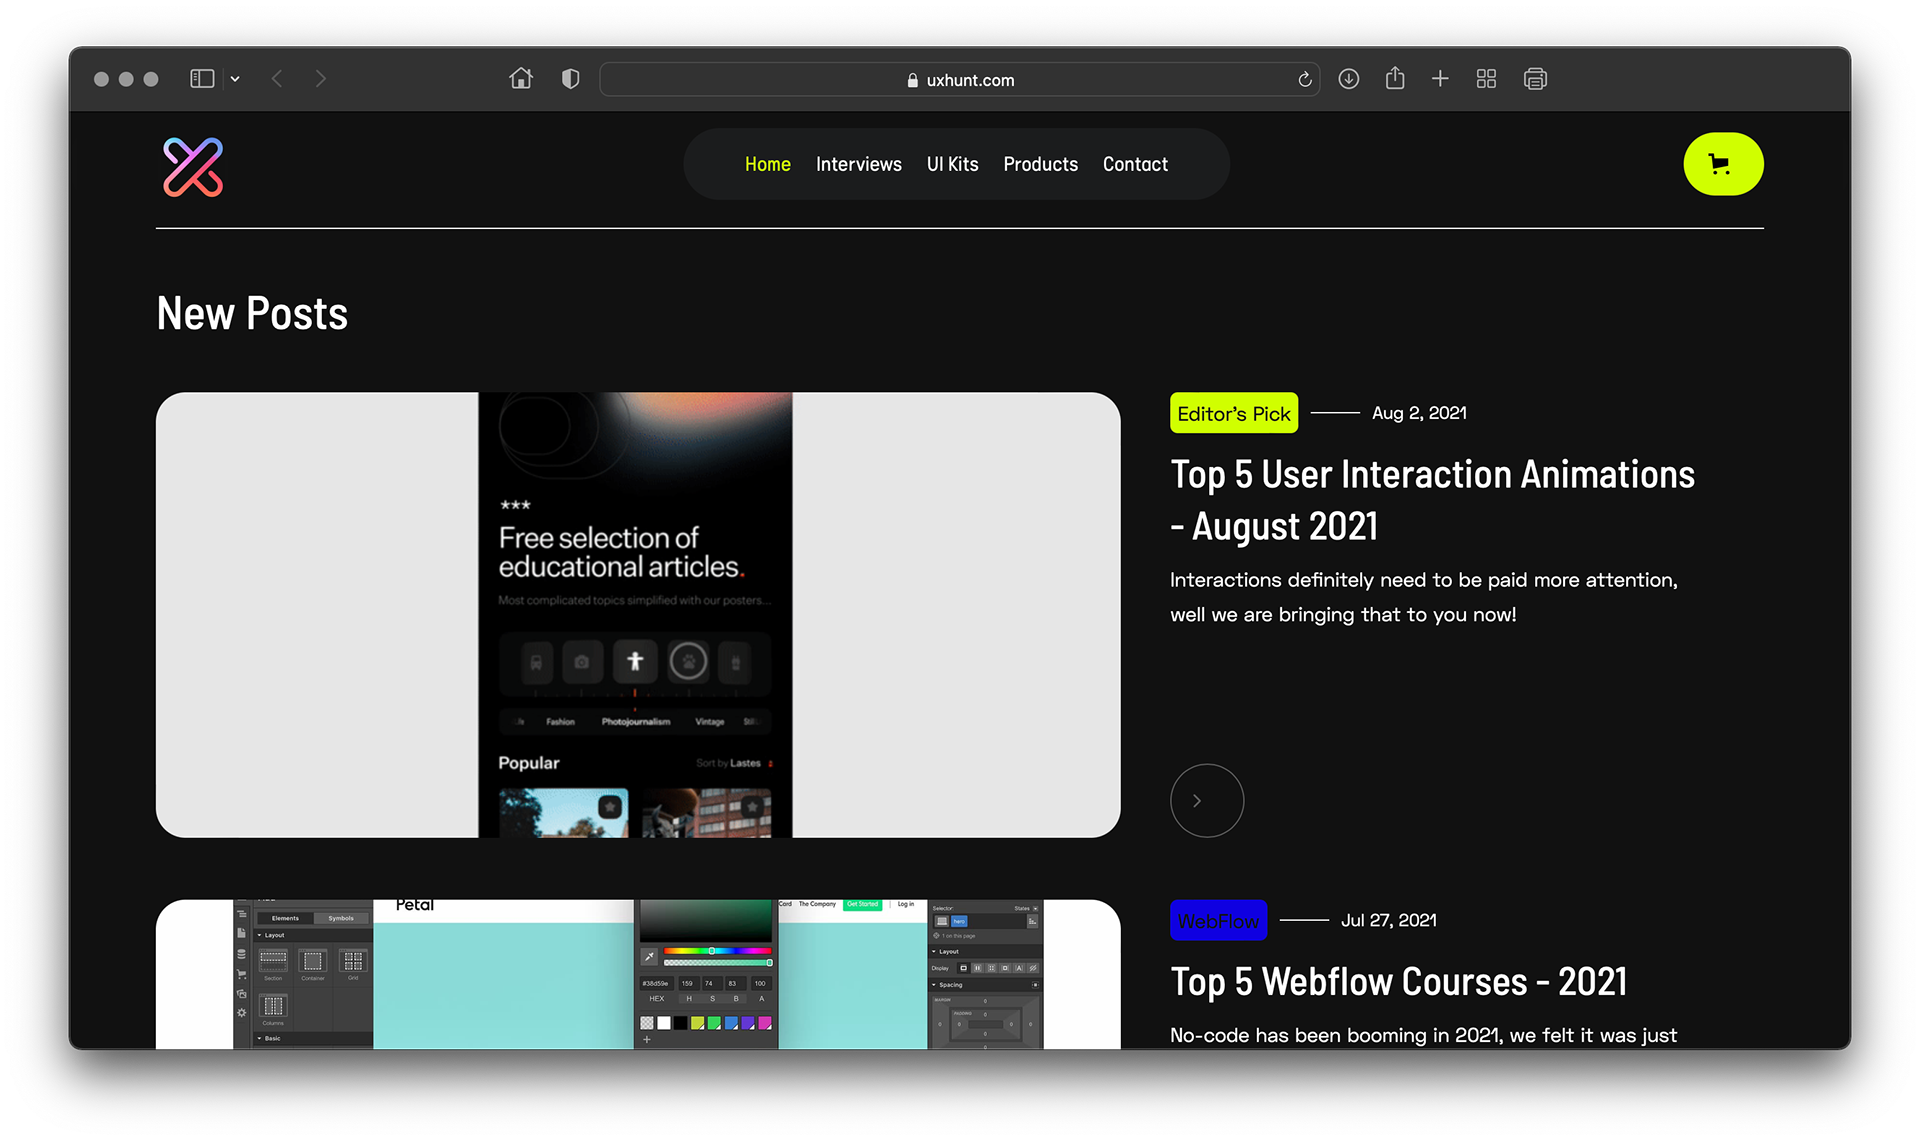Click the privacy shield icon
This screenshot has width=1920, height=1141.
tap(571, 79)
